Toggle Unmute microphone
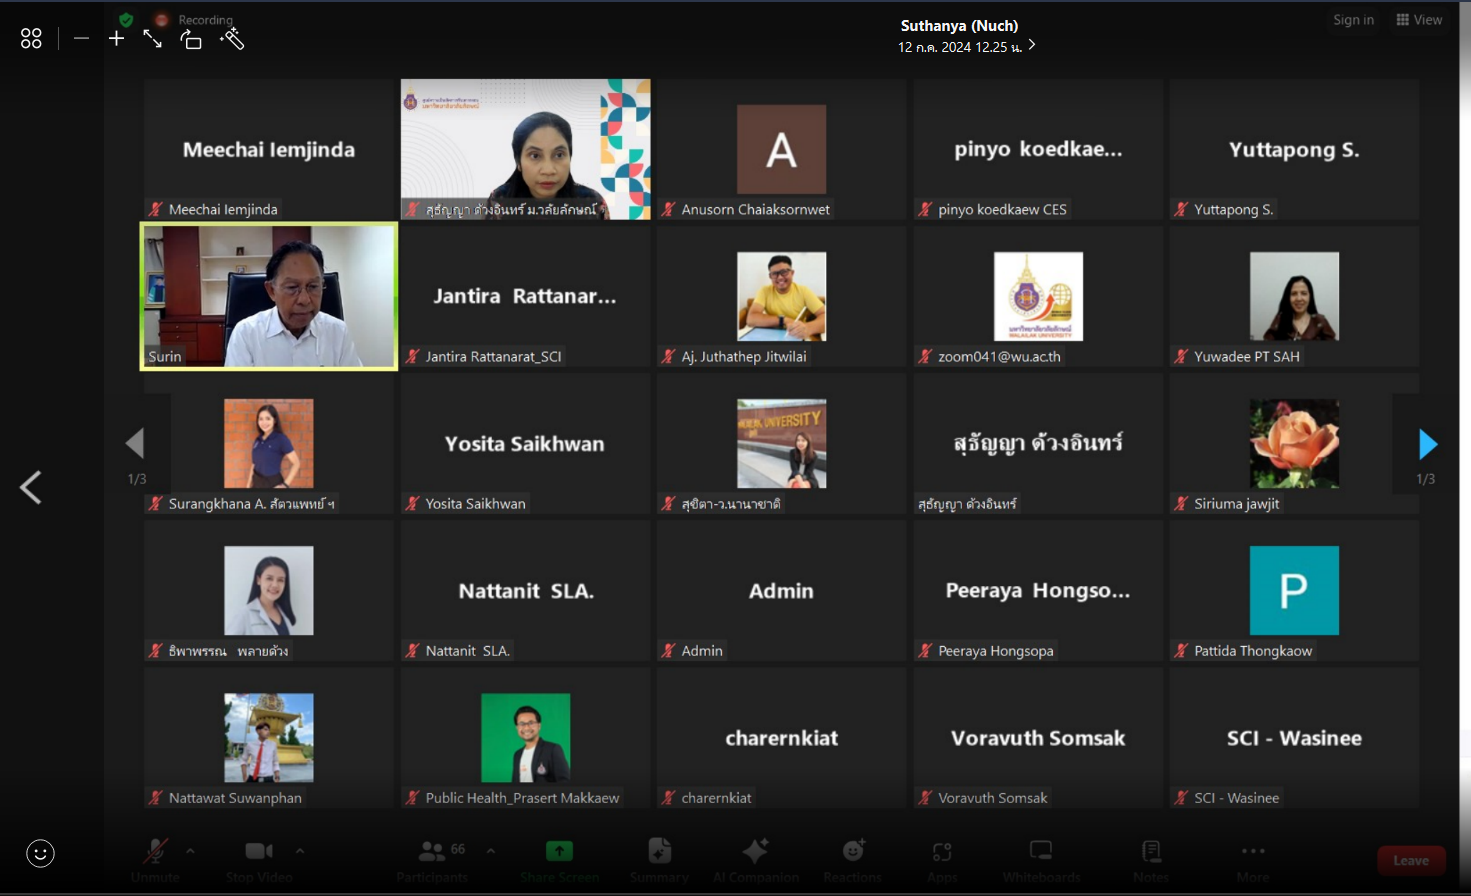This screenshot has height=896, width=1471. [x=155, y=852]
